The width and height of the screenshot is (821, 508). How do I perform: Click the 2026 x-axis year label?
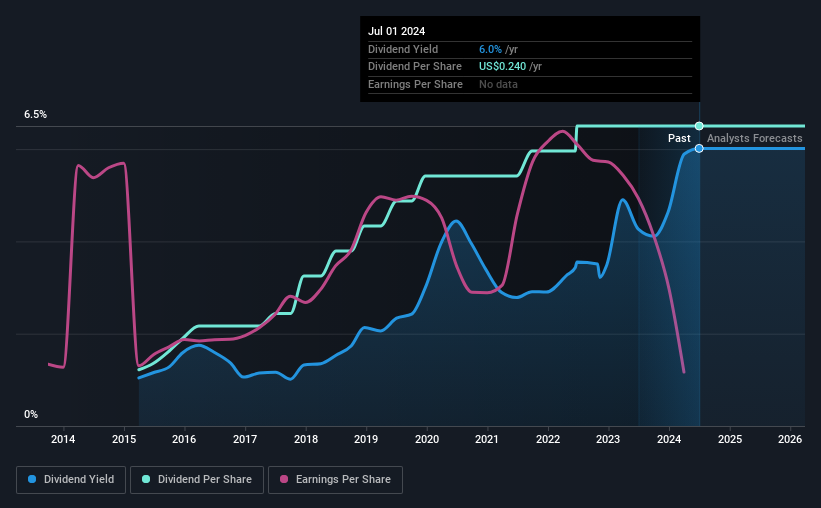point(790,439)
